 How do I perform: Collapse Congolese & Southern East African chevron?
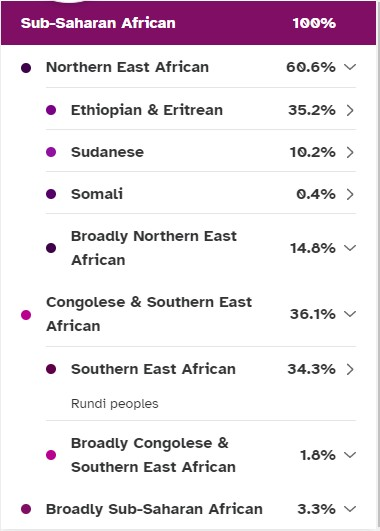pos(350,314)
